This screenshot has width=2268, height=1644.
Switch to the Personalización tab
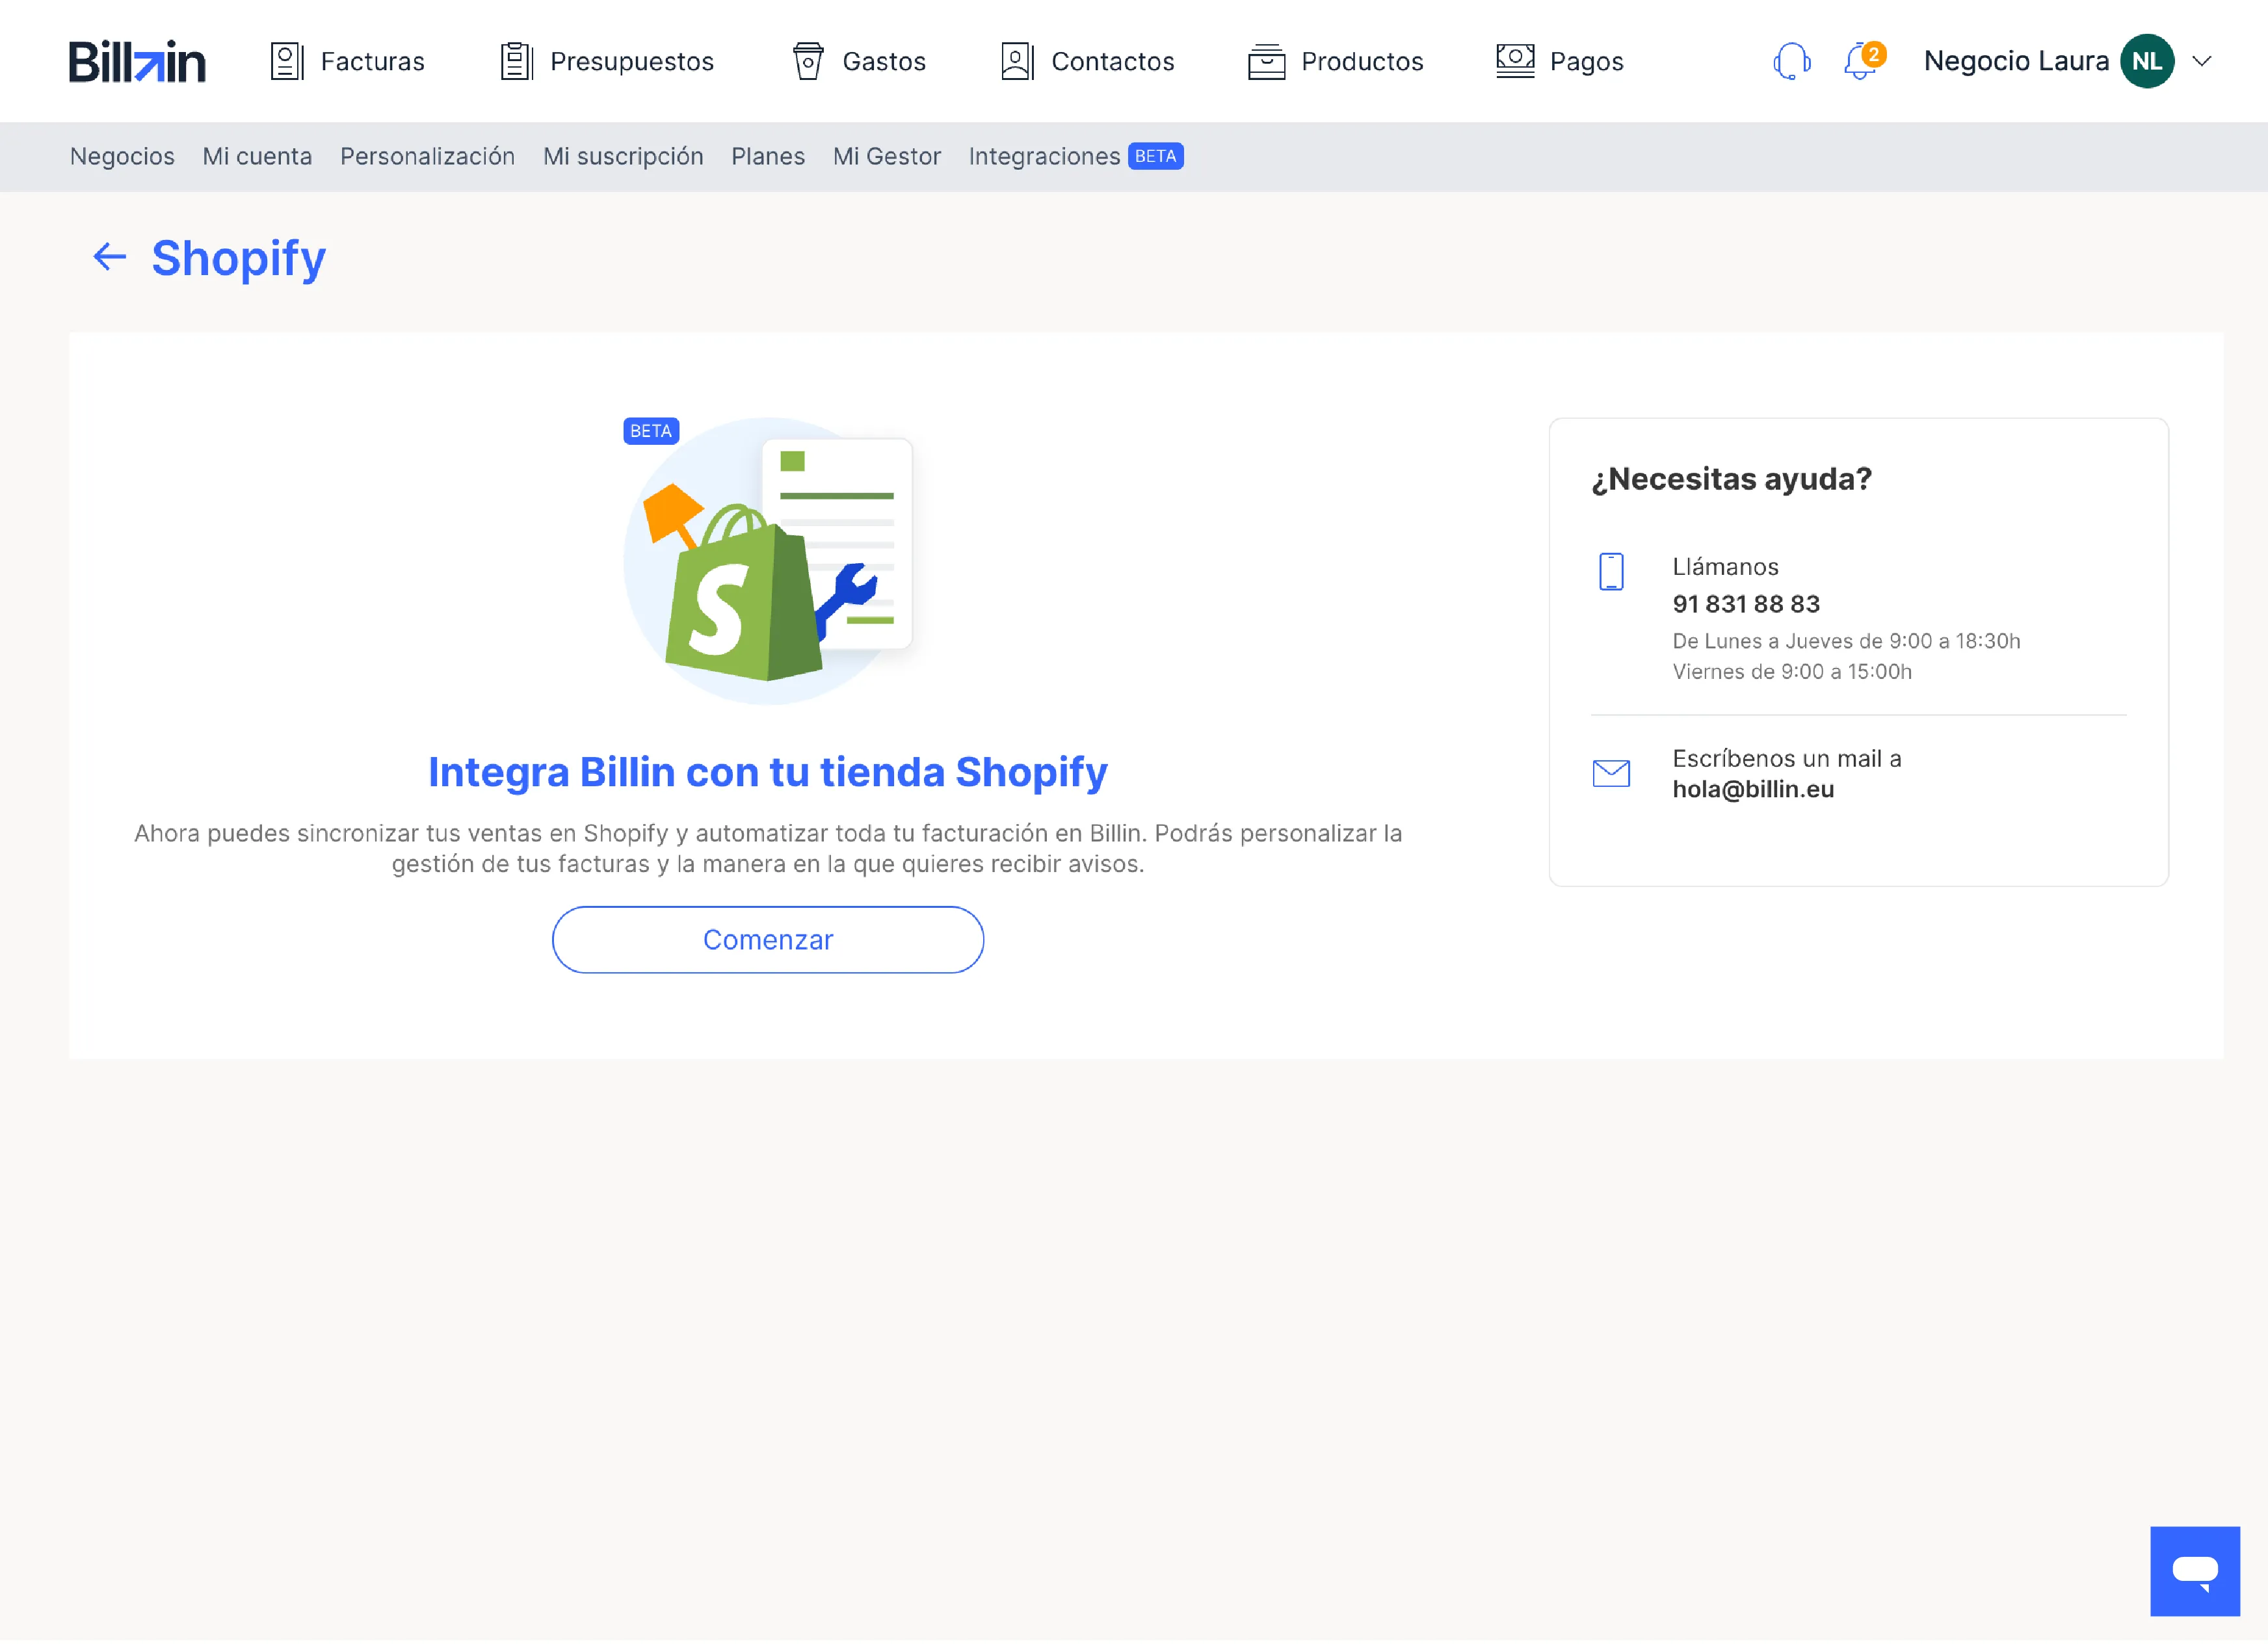(x=427, y=157)
